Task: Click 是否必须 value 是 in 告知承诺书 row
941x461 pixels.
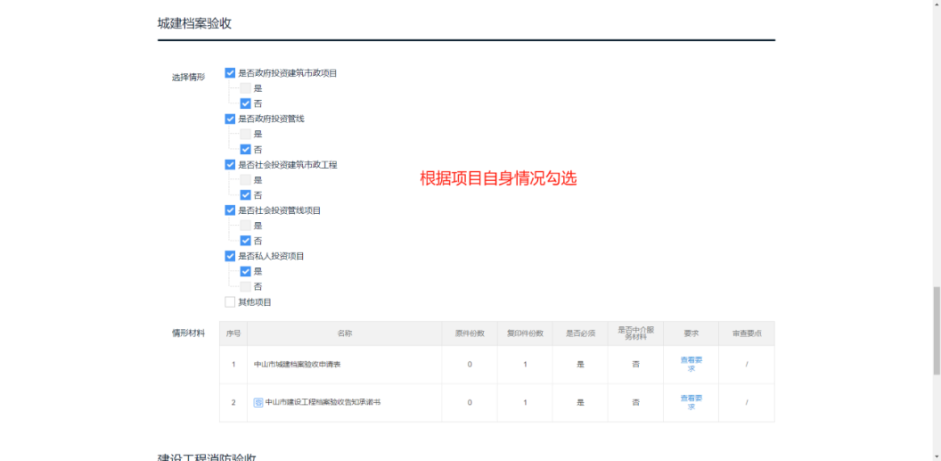Action: (580, 402)
